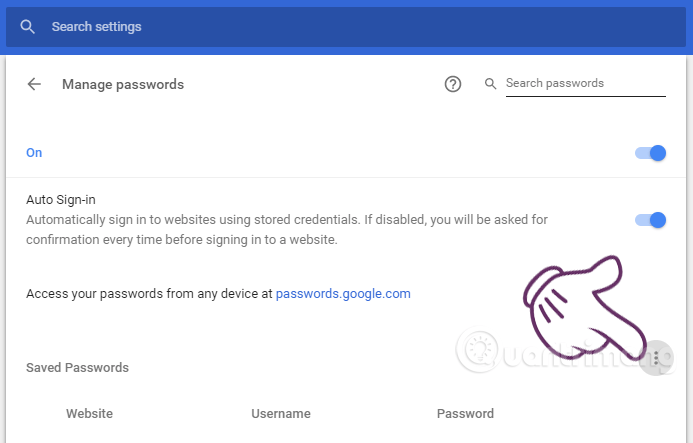The image size is (693, 443).
Task: Click the pointing hand illustration
Action: click(580, 300)
